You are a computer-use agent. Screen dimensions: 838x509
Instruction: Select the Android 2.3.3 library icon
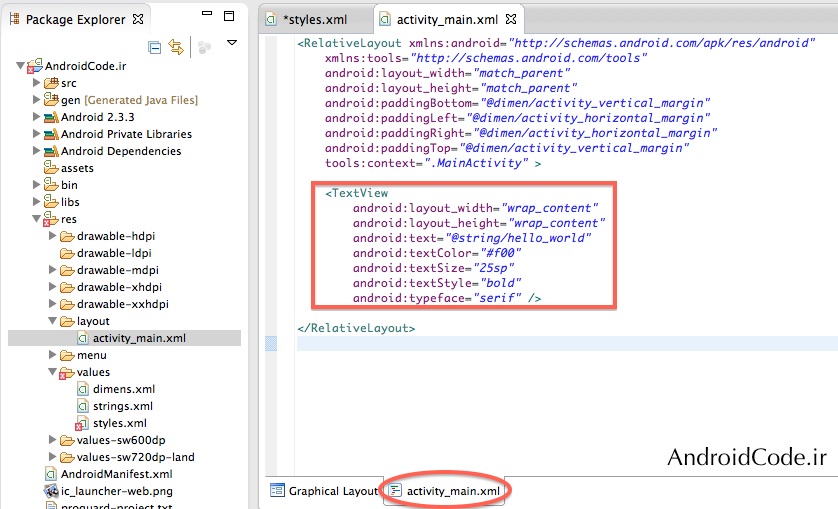coord(51,117)
